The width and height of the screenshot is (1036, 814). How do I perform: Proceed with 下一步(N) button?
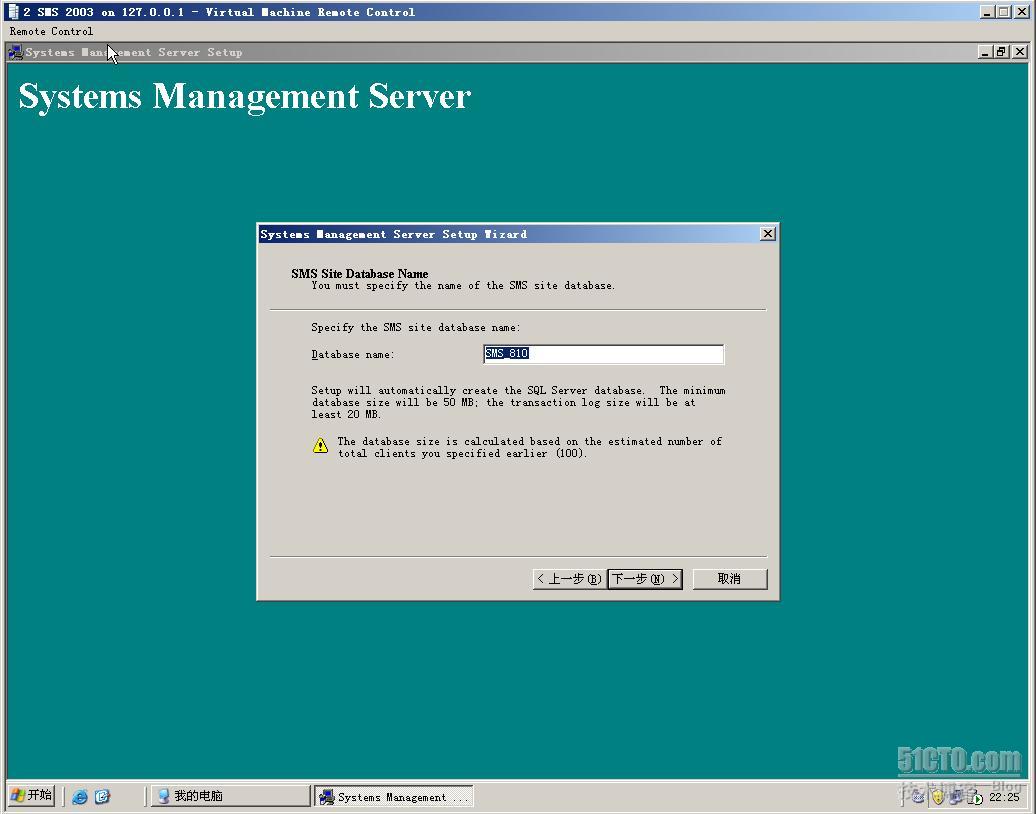[645, 579]
